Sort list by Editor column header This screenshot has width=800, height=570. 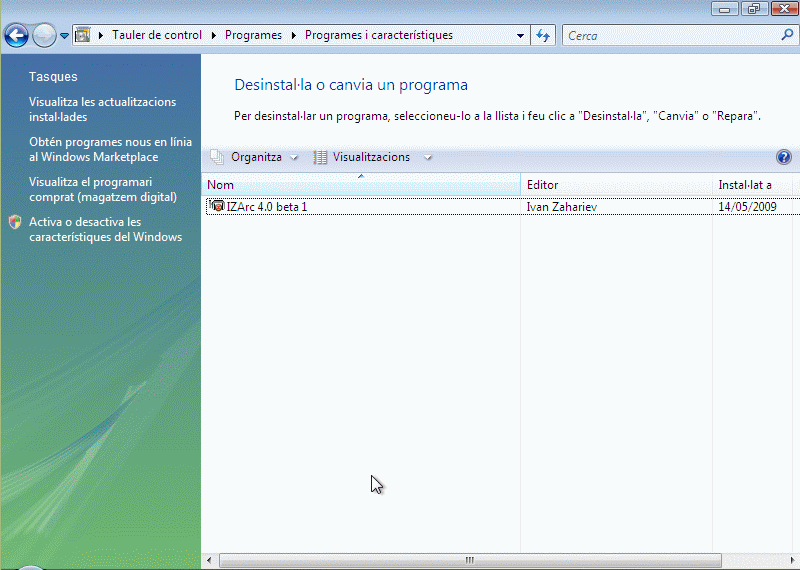point(615,185)
